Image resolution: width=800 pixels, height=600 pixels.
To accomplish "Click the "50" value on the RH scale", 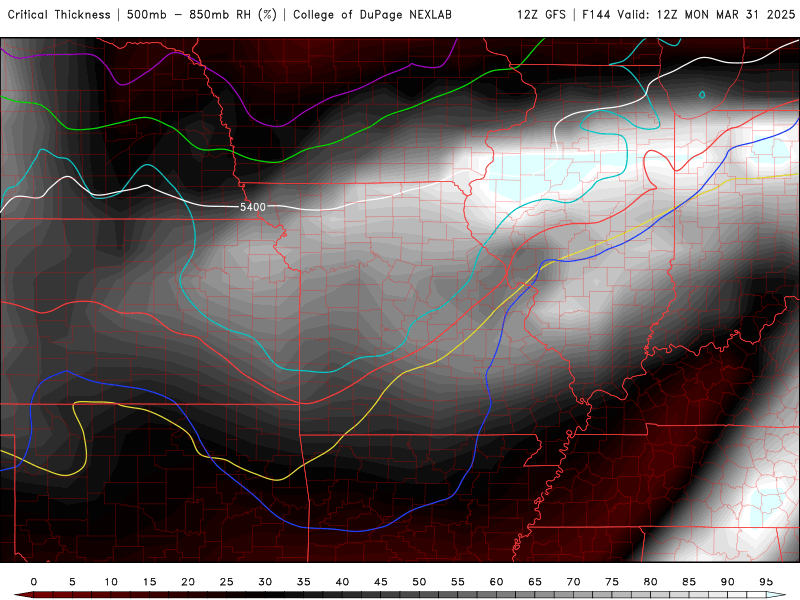I will 419,582.
